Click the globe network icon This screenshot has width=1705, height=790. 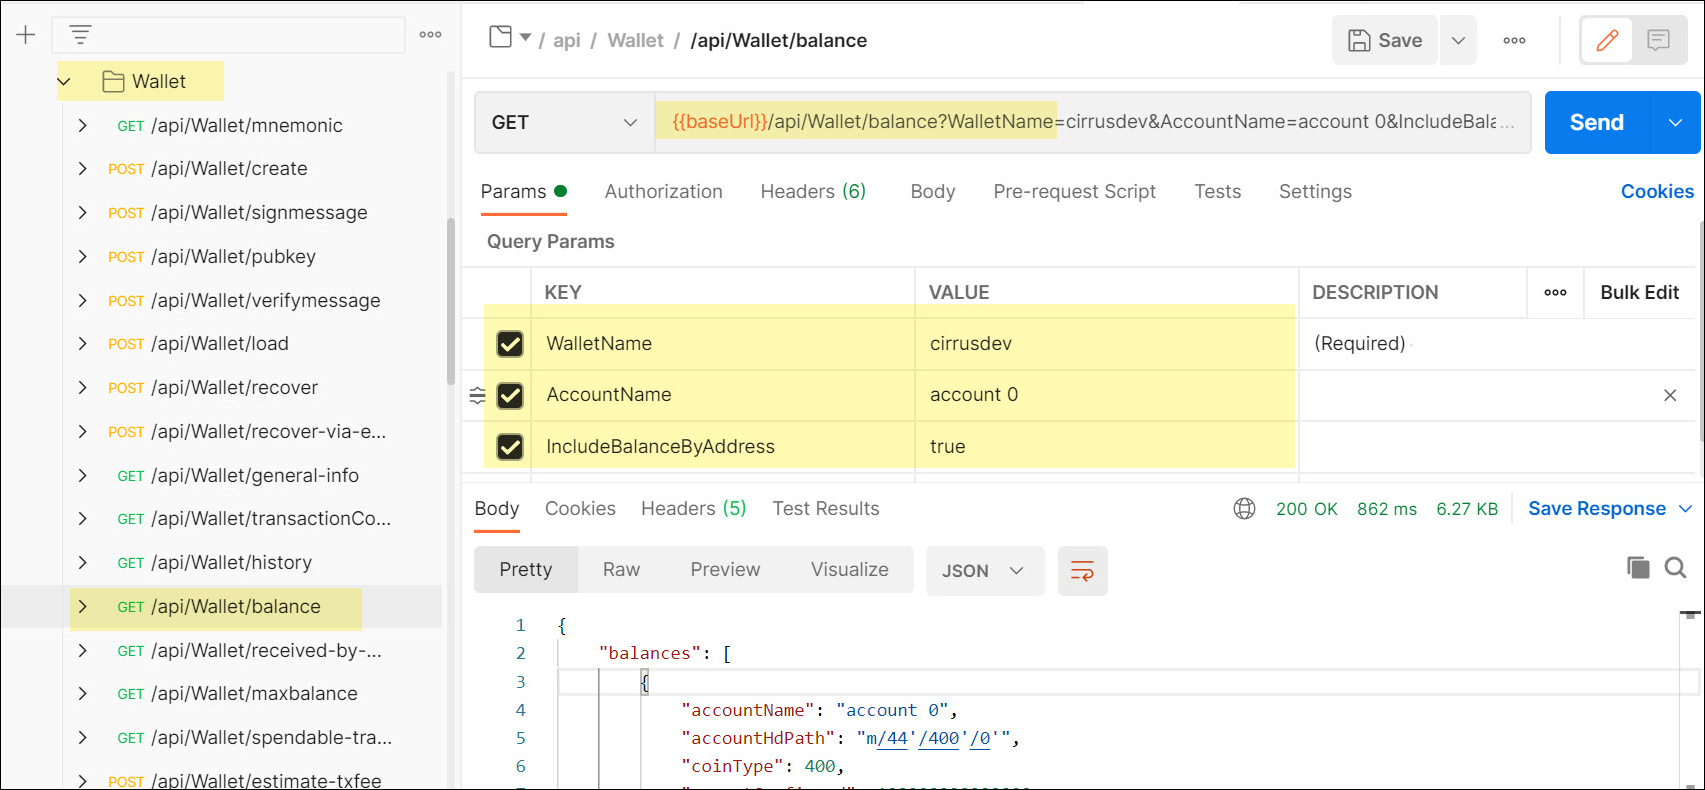1244,509
